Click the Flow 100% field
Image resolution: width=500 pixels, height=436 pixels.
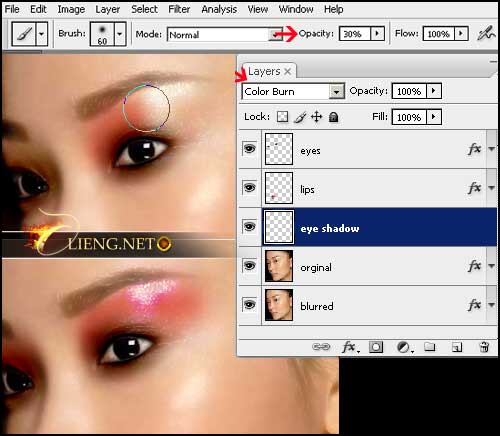439,34
